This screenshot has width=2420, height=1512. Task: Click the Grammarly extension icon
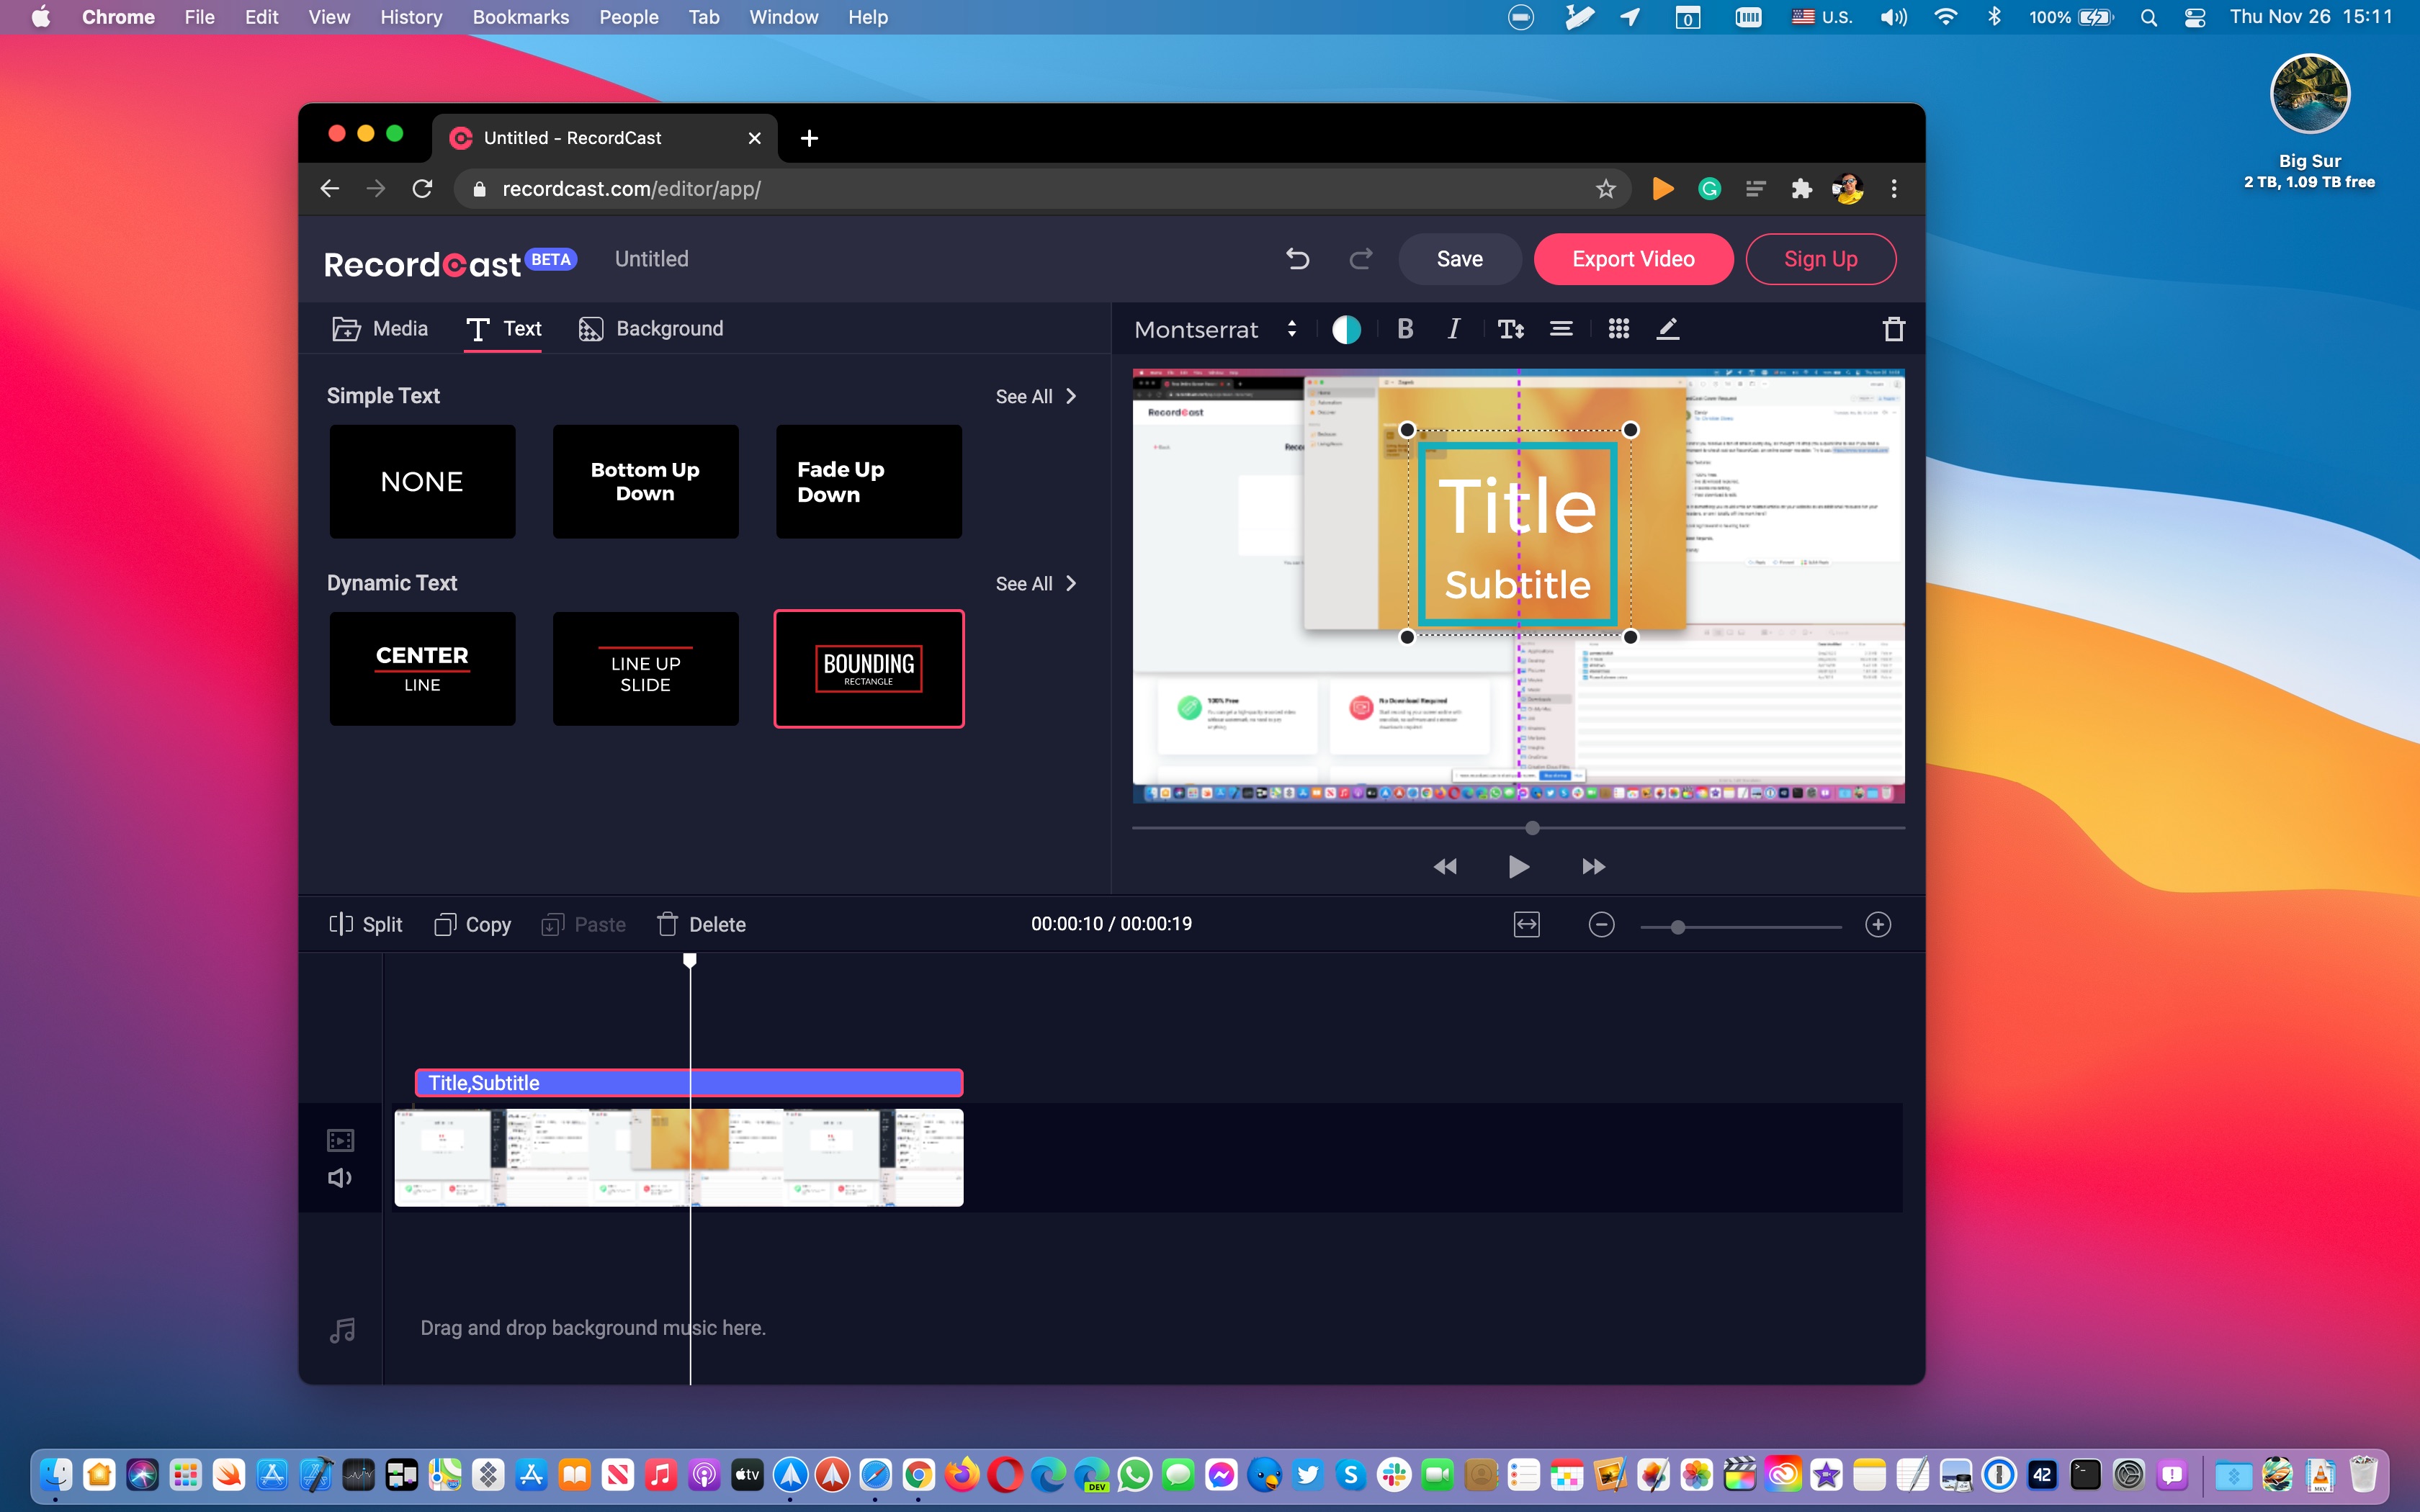(1710, 189)
